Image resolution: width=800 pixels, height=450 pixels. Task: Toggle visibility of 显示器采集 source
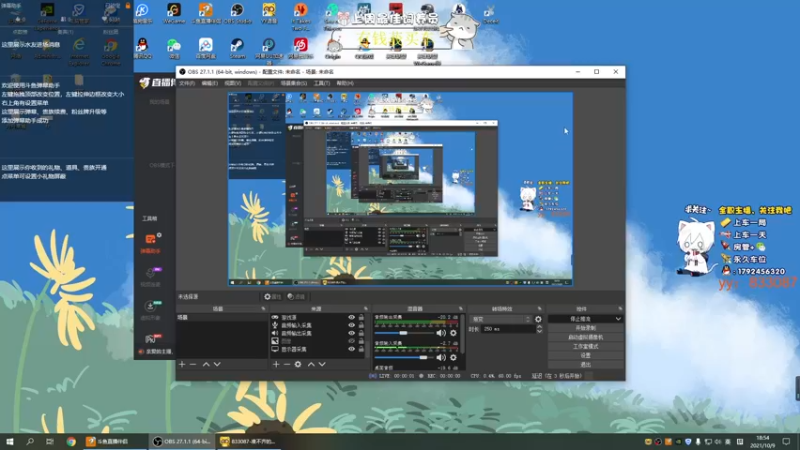tap(352, 349)
